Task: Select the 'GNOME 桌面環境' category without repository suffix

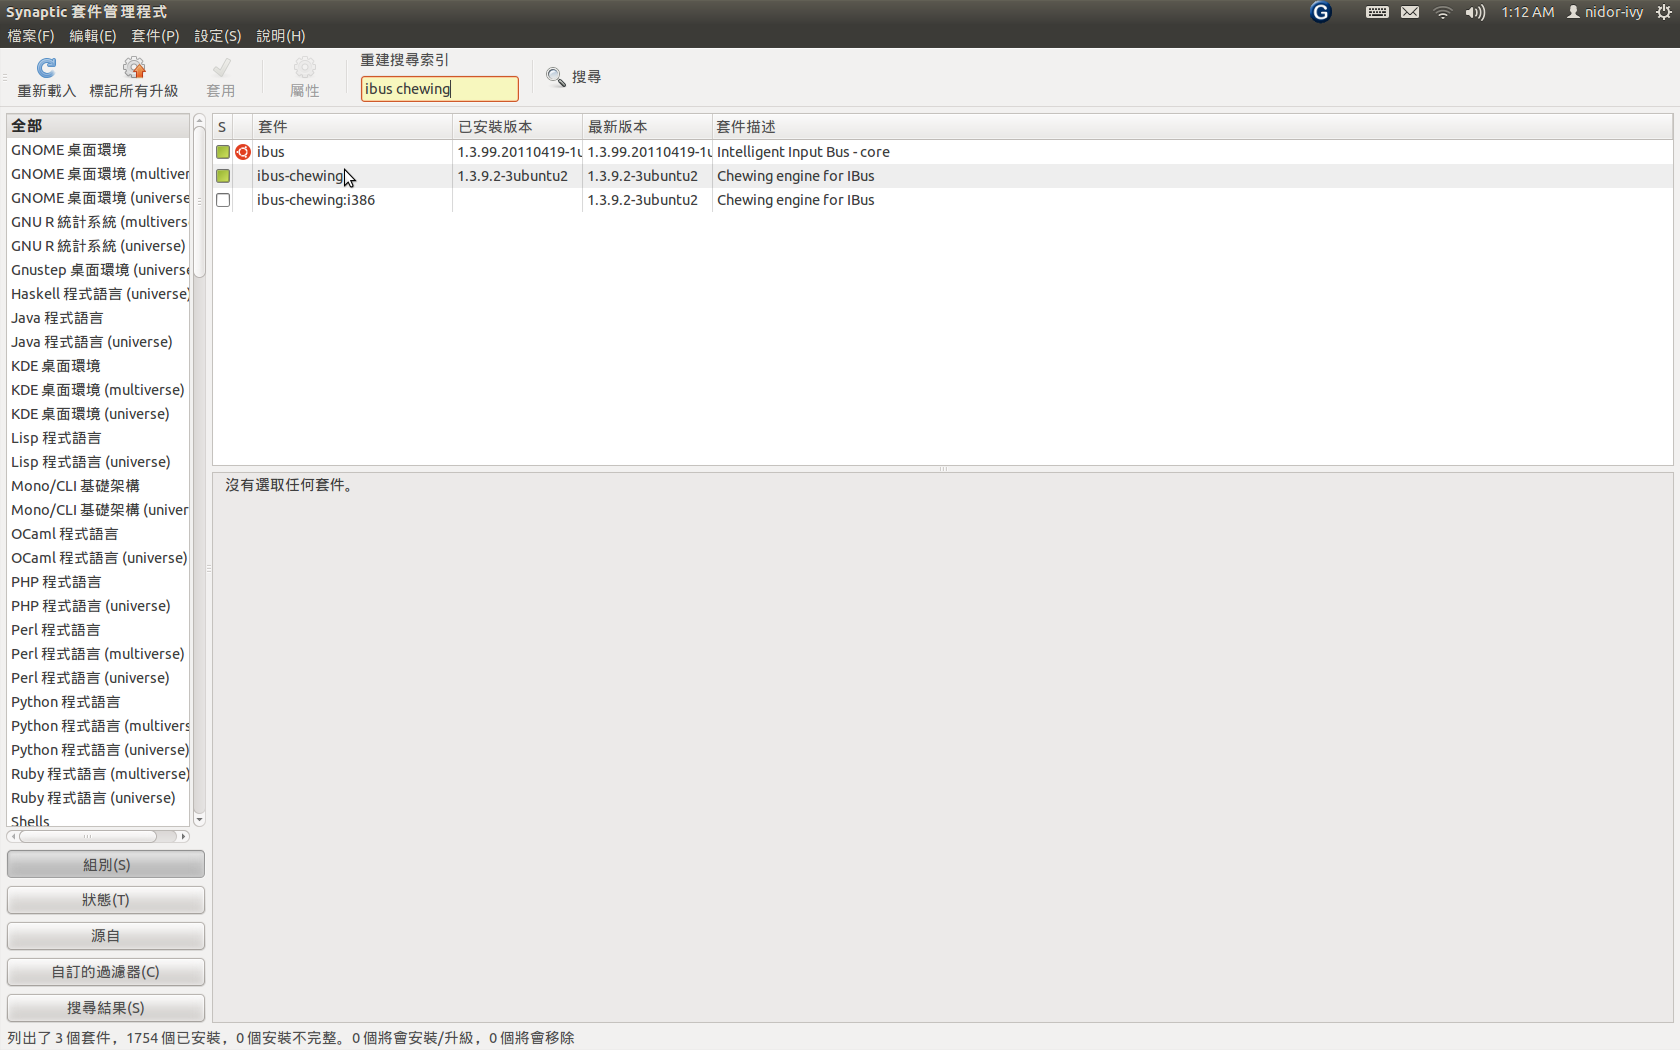Action: tap(98, 150)
